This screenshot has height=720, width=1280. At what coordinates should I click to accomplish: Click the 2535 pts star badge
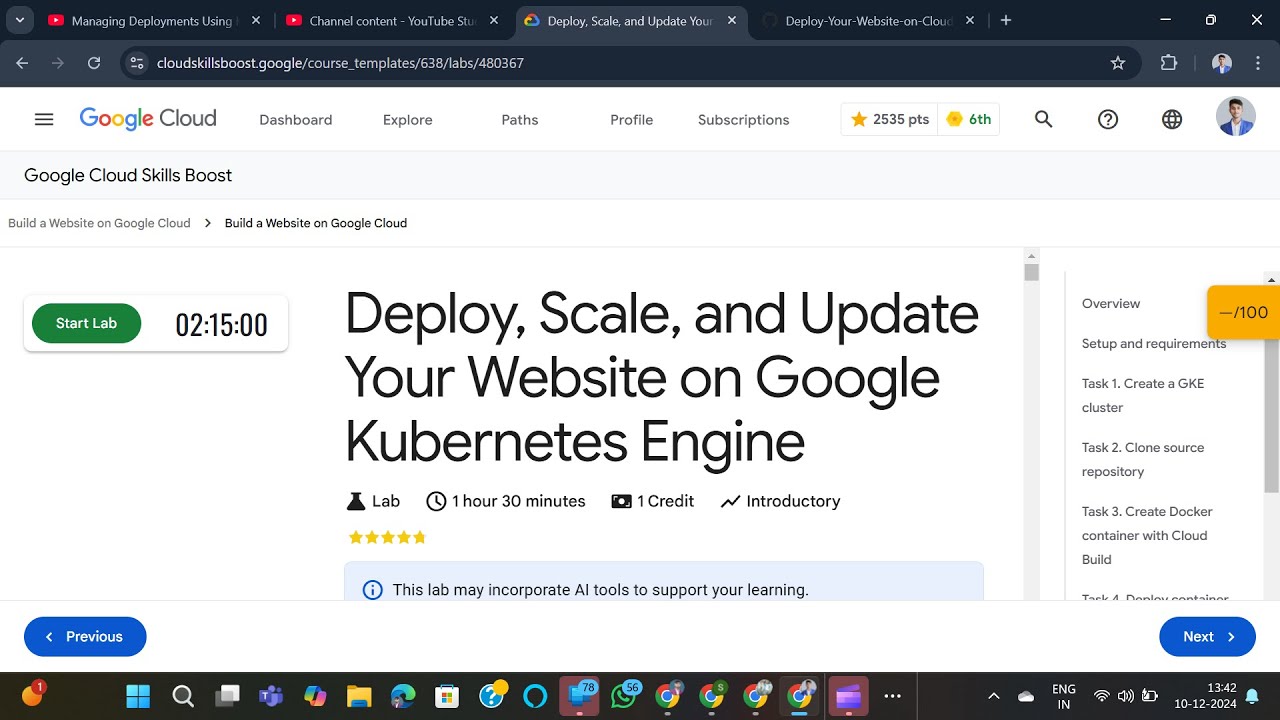tap(889, 119)
